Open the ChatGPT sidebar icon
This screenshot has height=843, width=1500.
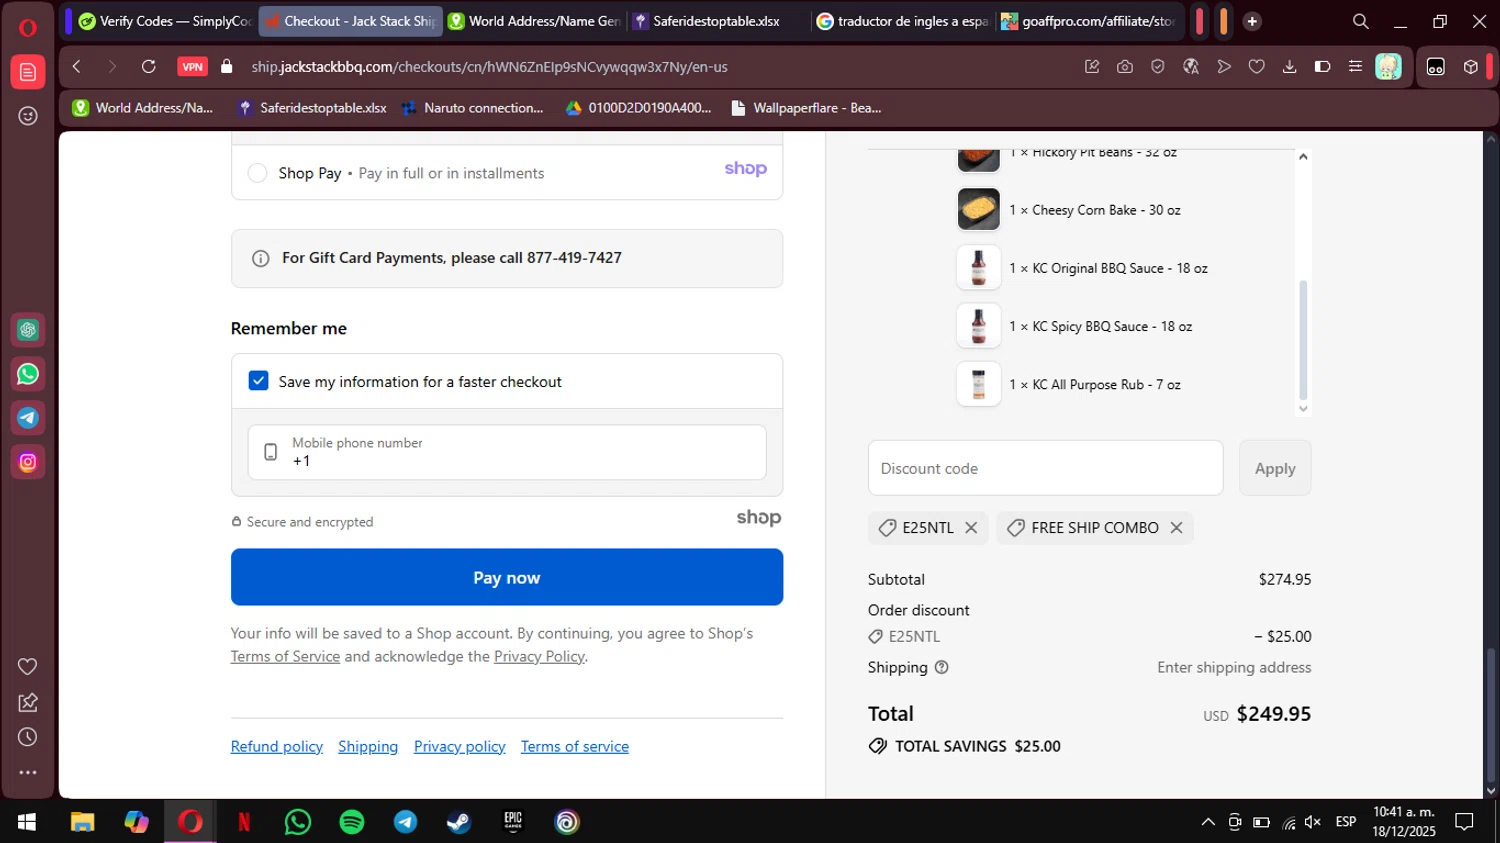coord(28,329)
